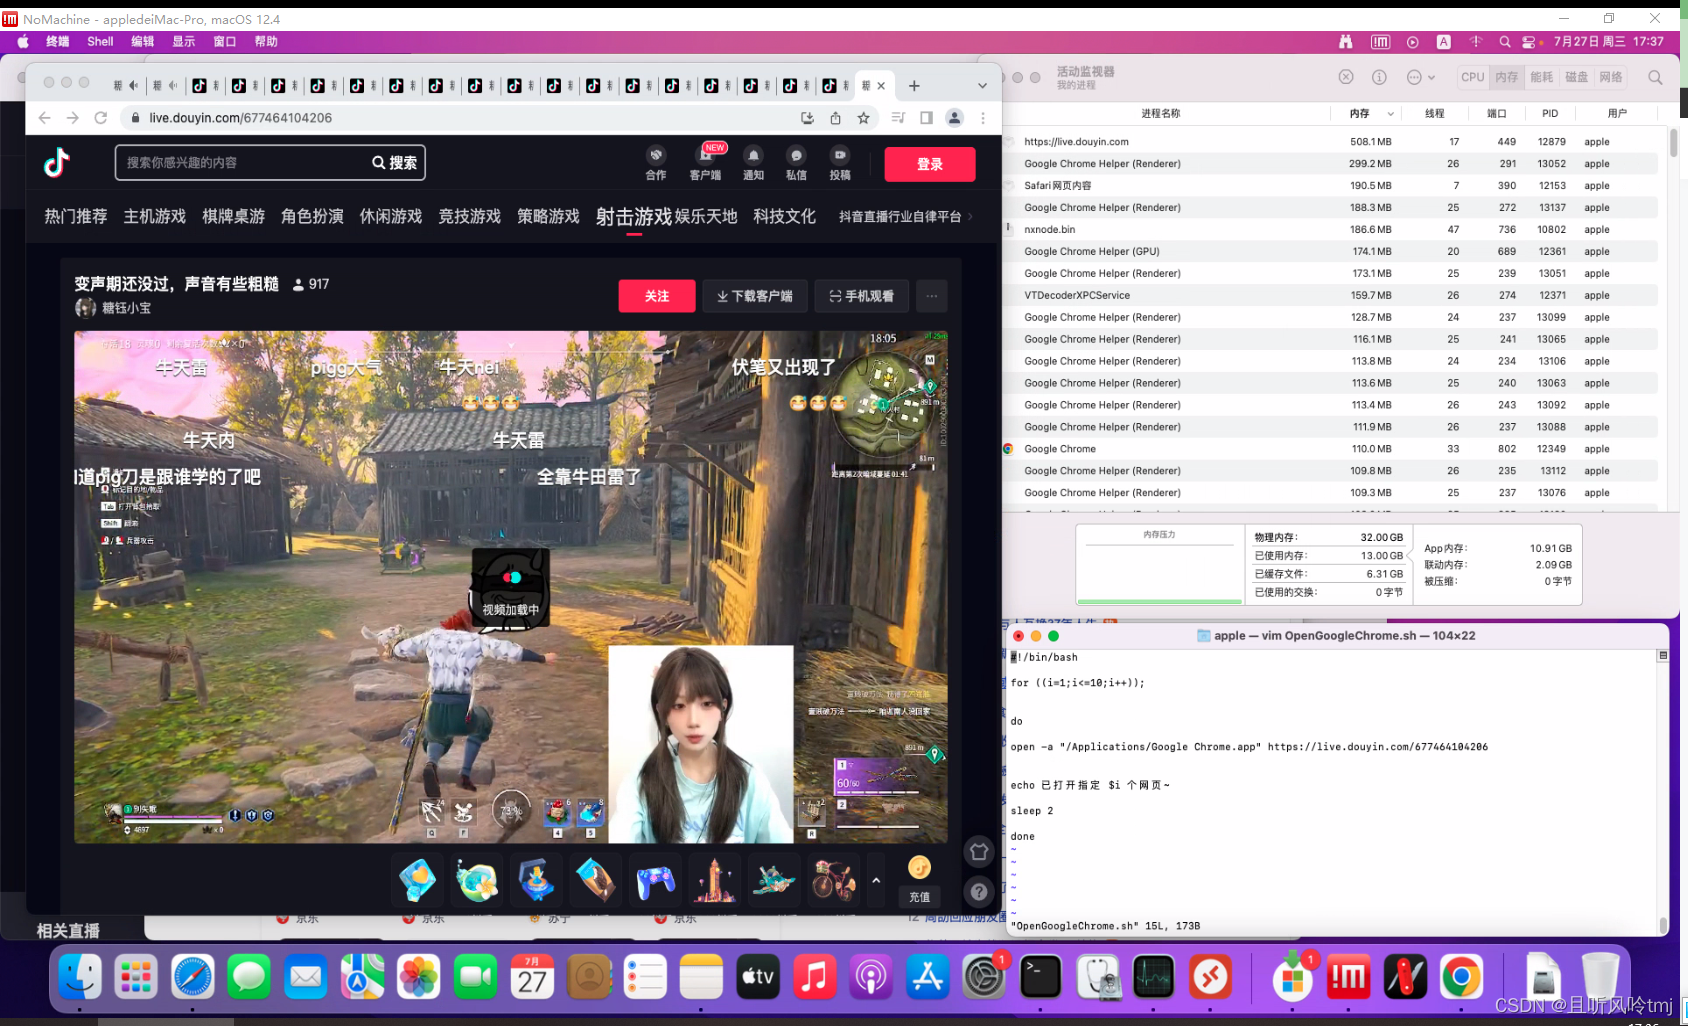Click the info icon in Activity Monitor toolbar
Screen dimensions: 1688x1026
click(1379, 77)
